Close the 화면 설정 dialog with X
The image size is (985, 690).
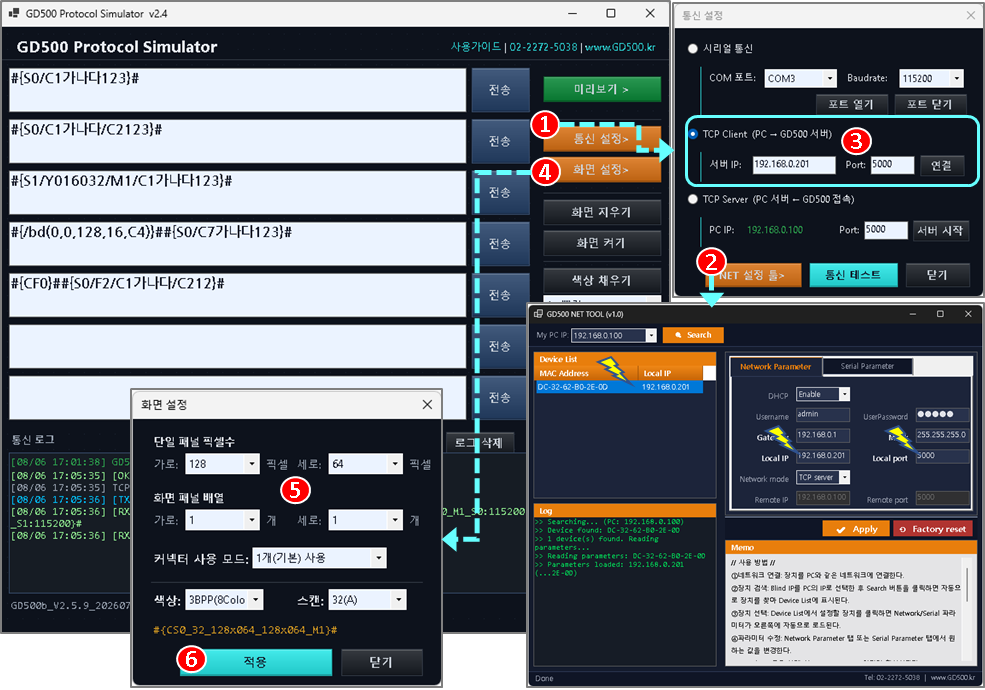pyautogui.click(x=427, y=405)
